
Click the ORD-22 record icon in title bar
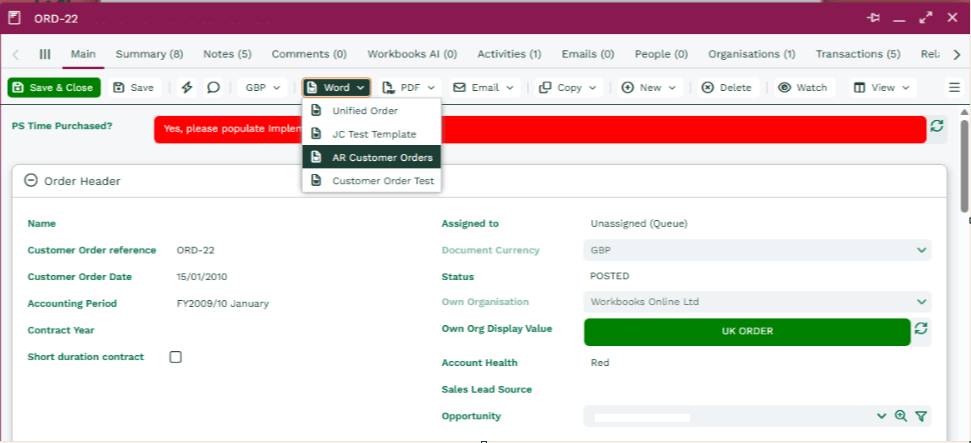pyautogui.click(x=14, y=18)
